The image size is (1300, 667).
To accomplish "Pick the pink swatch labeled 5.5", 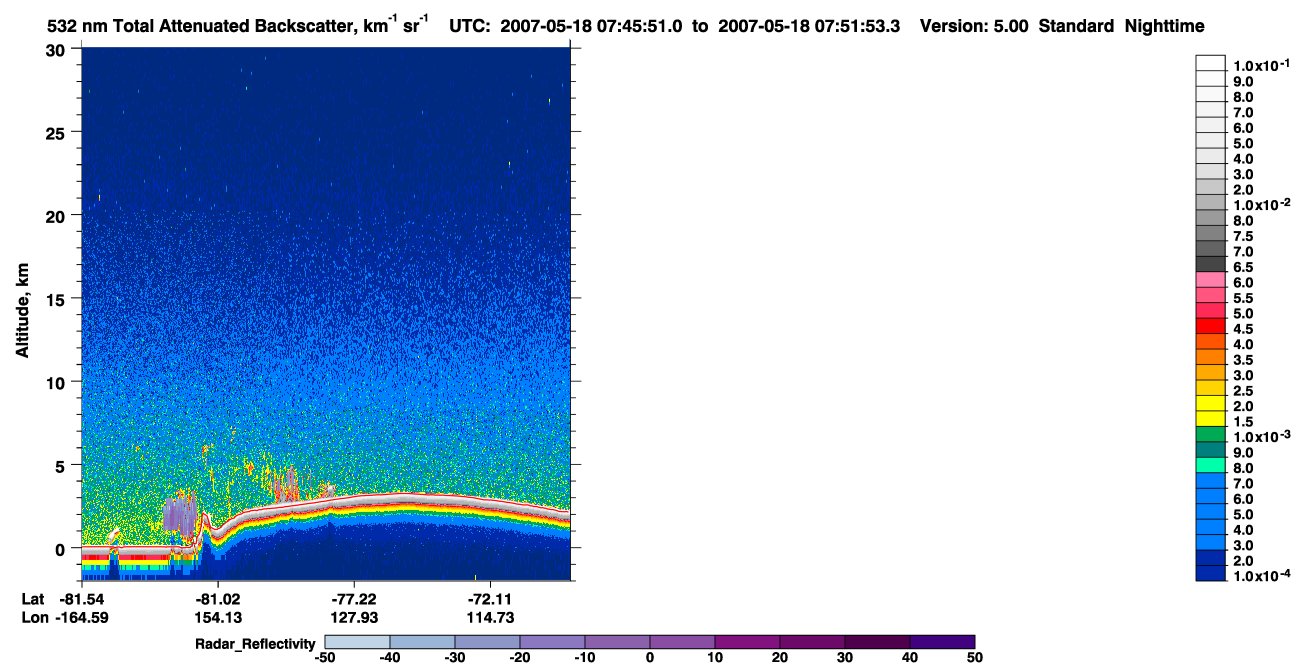I will (x=1211, y=295).
